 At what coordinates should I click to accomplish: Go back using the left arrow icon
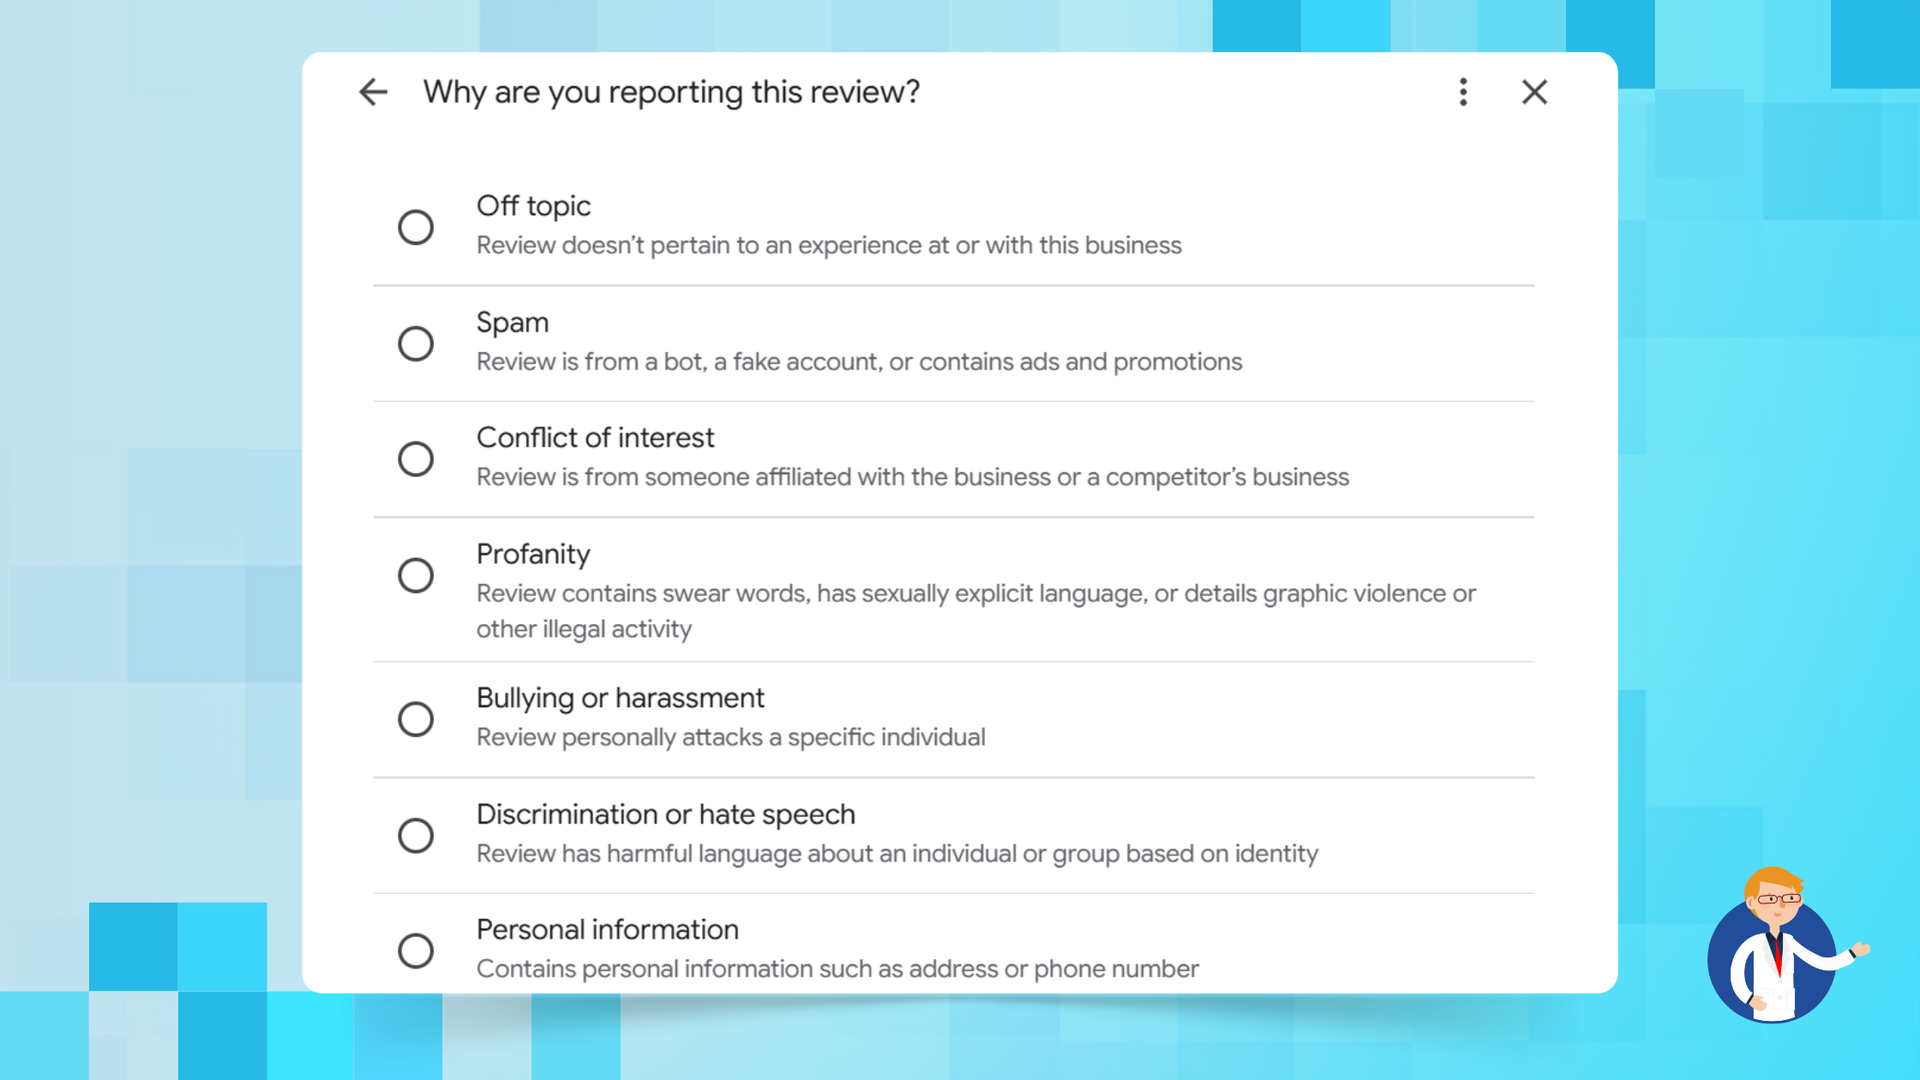pos(373,92)
